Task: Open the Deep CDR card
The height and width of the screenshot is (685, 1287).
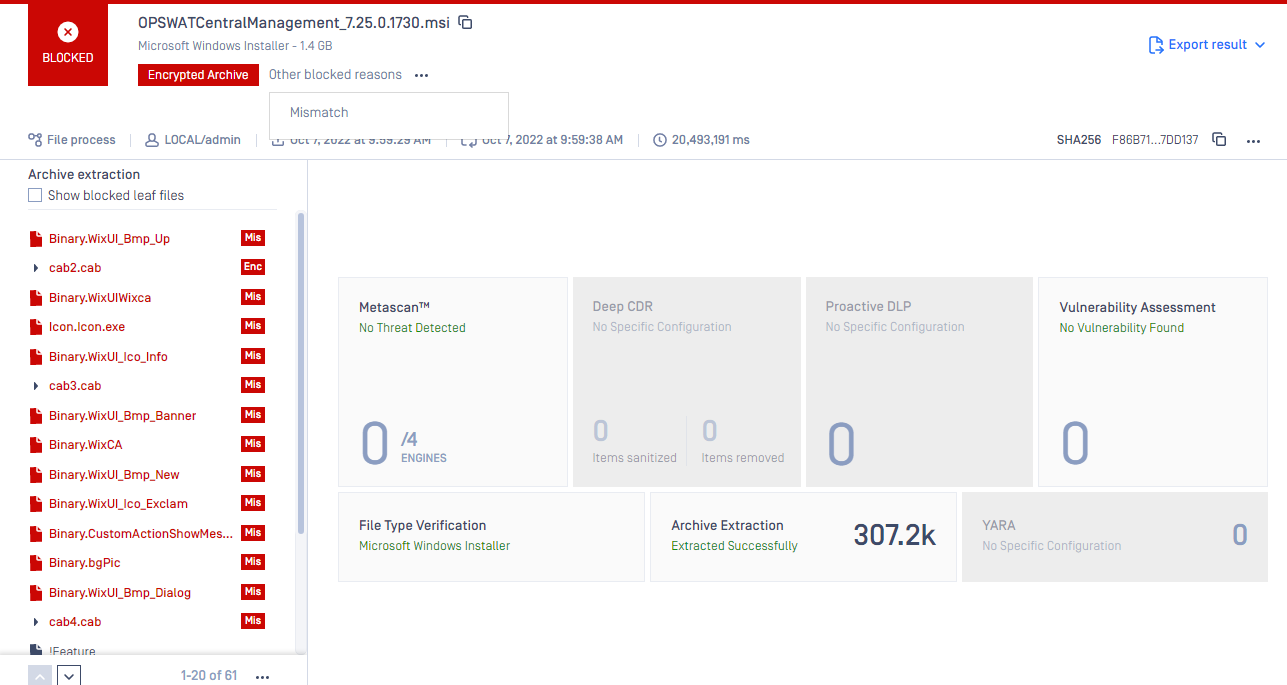Action: click(687, 382)
